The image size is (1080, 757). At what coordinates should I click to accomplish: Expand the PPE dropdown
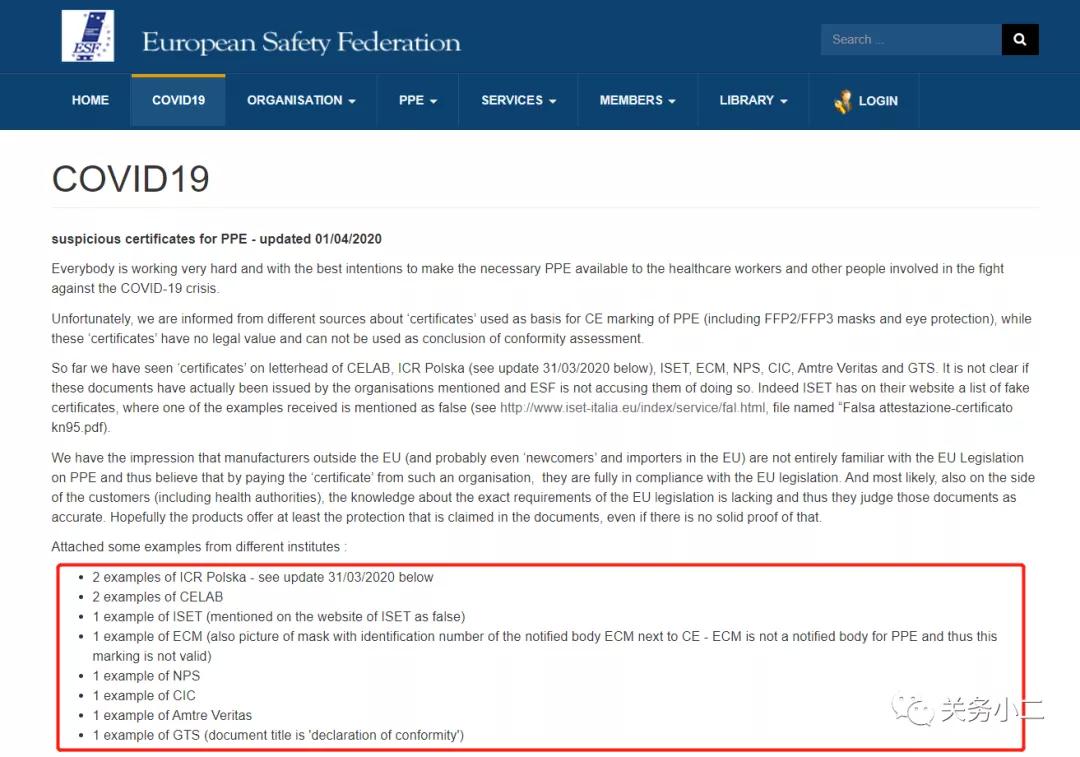[x=417, y=100]
